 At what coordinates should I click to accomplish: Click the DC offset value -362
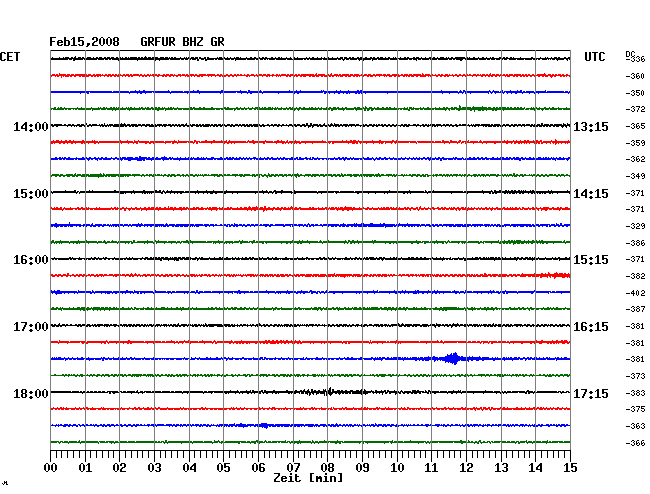(x=635, y=159)
